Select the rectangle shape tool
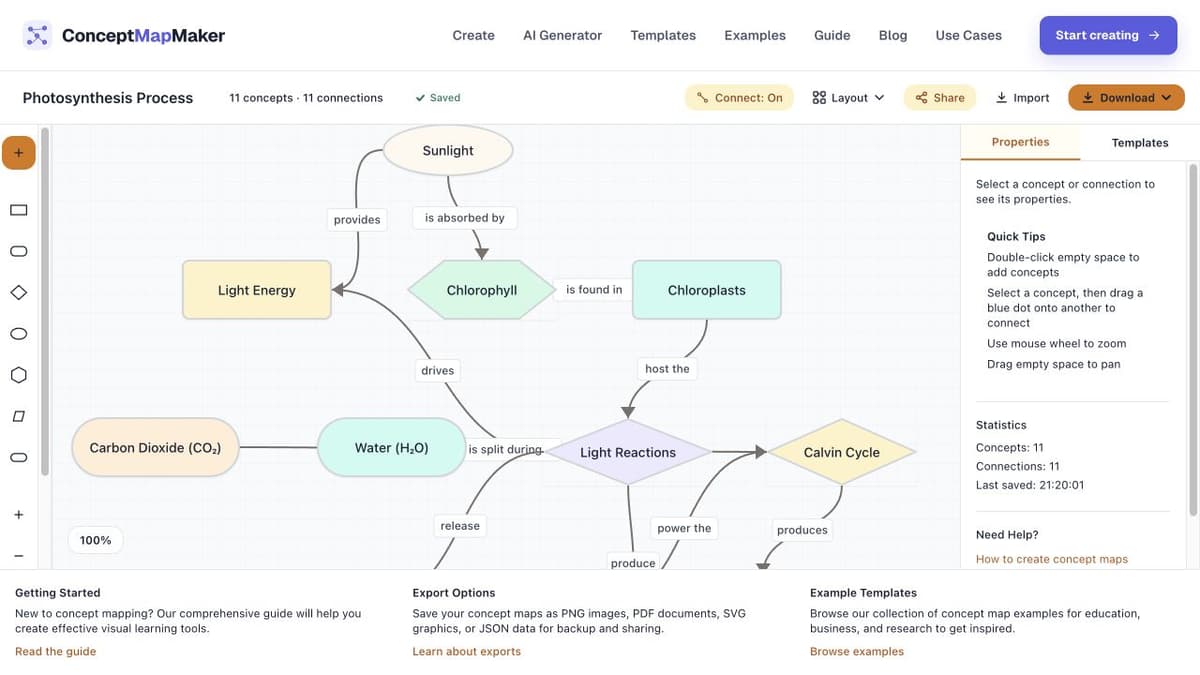This screenshot has height=675, width=1200. point(19,210)
